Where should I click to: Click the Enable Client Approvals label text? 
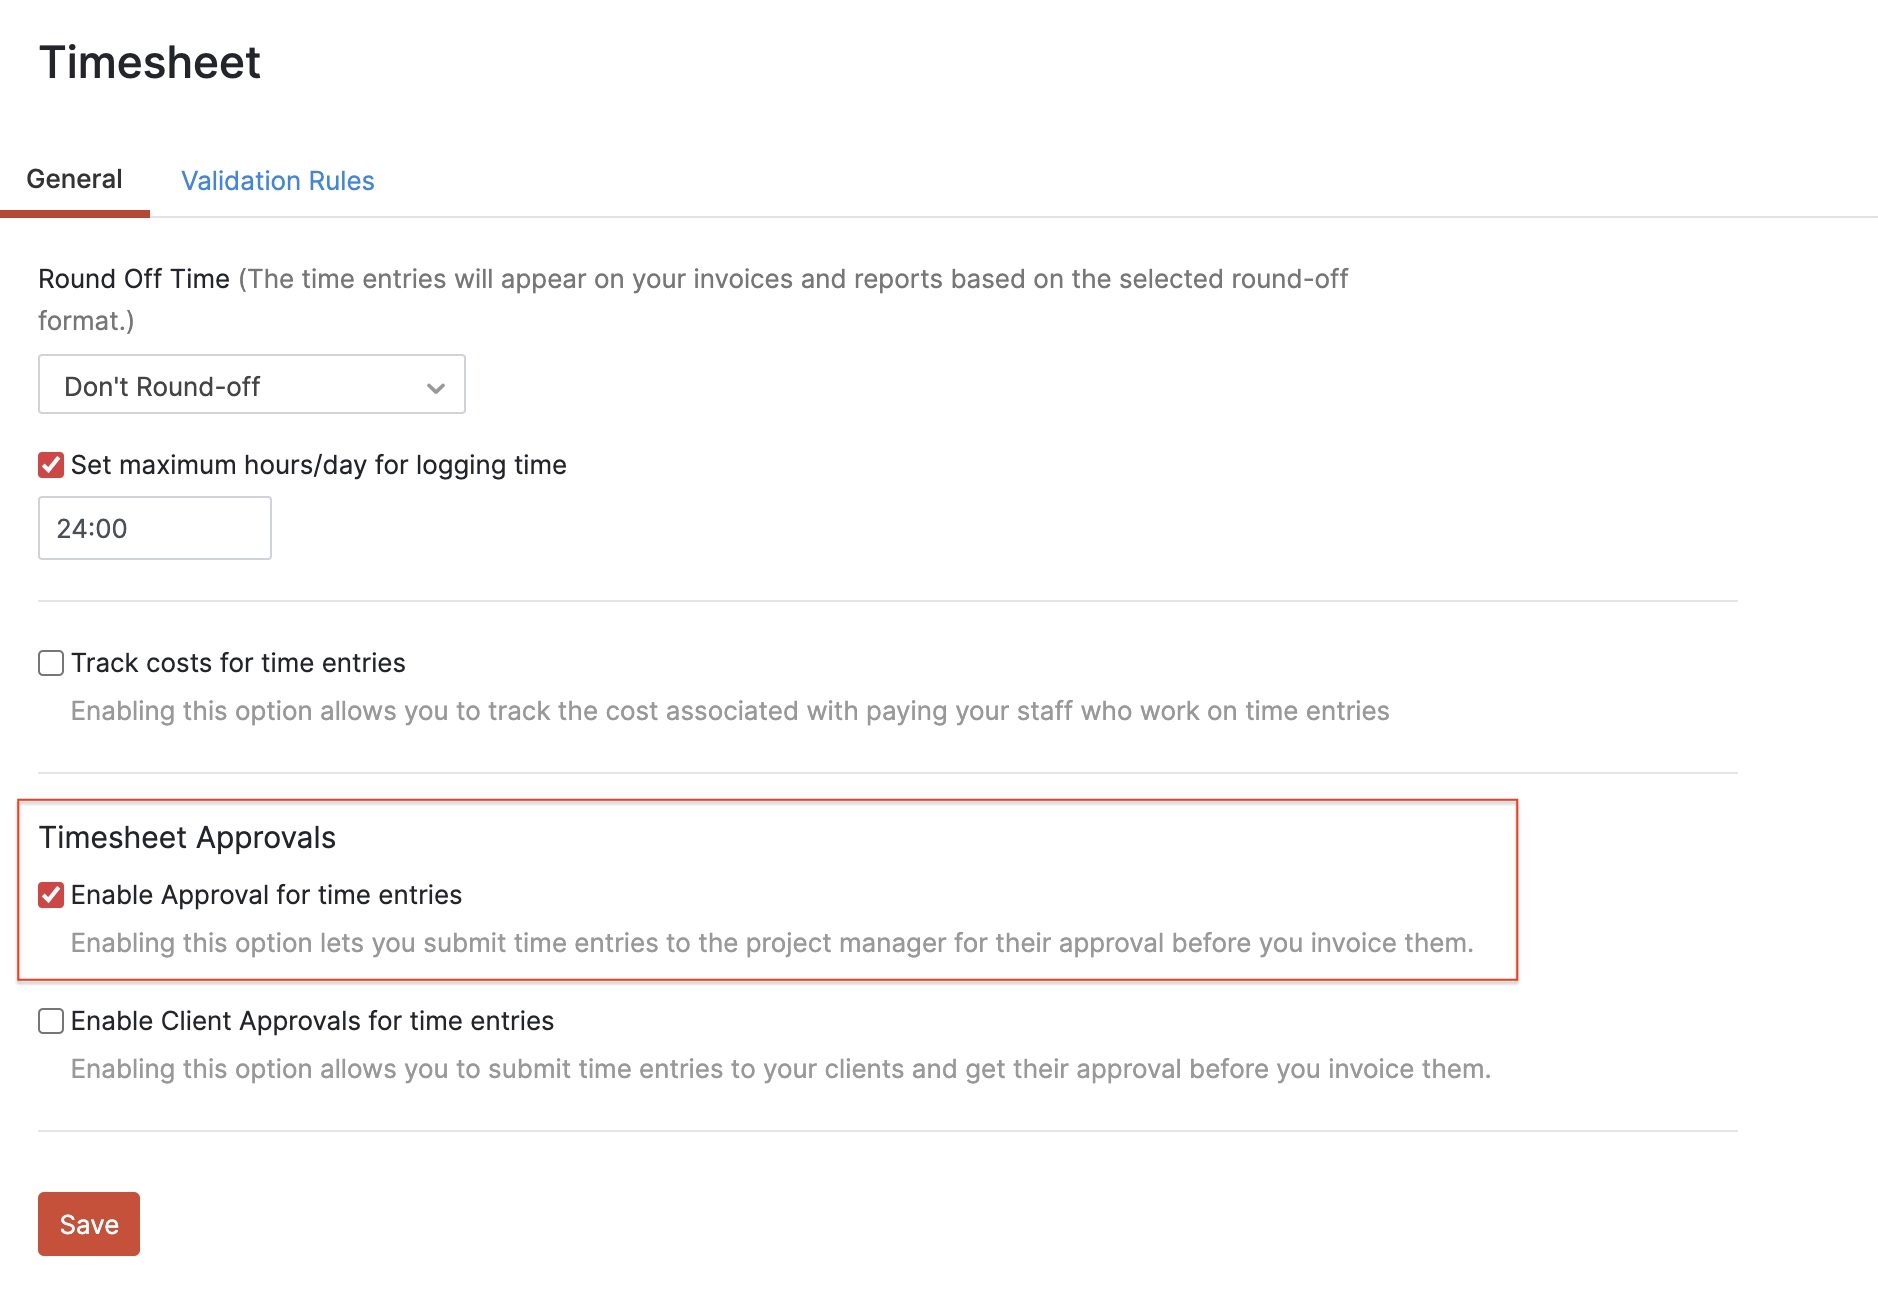pyautogui.click(x=313, y=1021)
